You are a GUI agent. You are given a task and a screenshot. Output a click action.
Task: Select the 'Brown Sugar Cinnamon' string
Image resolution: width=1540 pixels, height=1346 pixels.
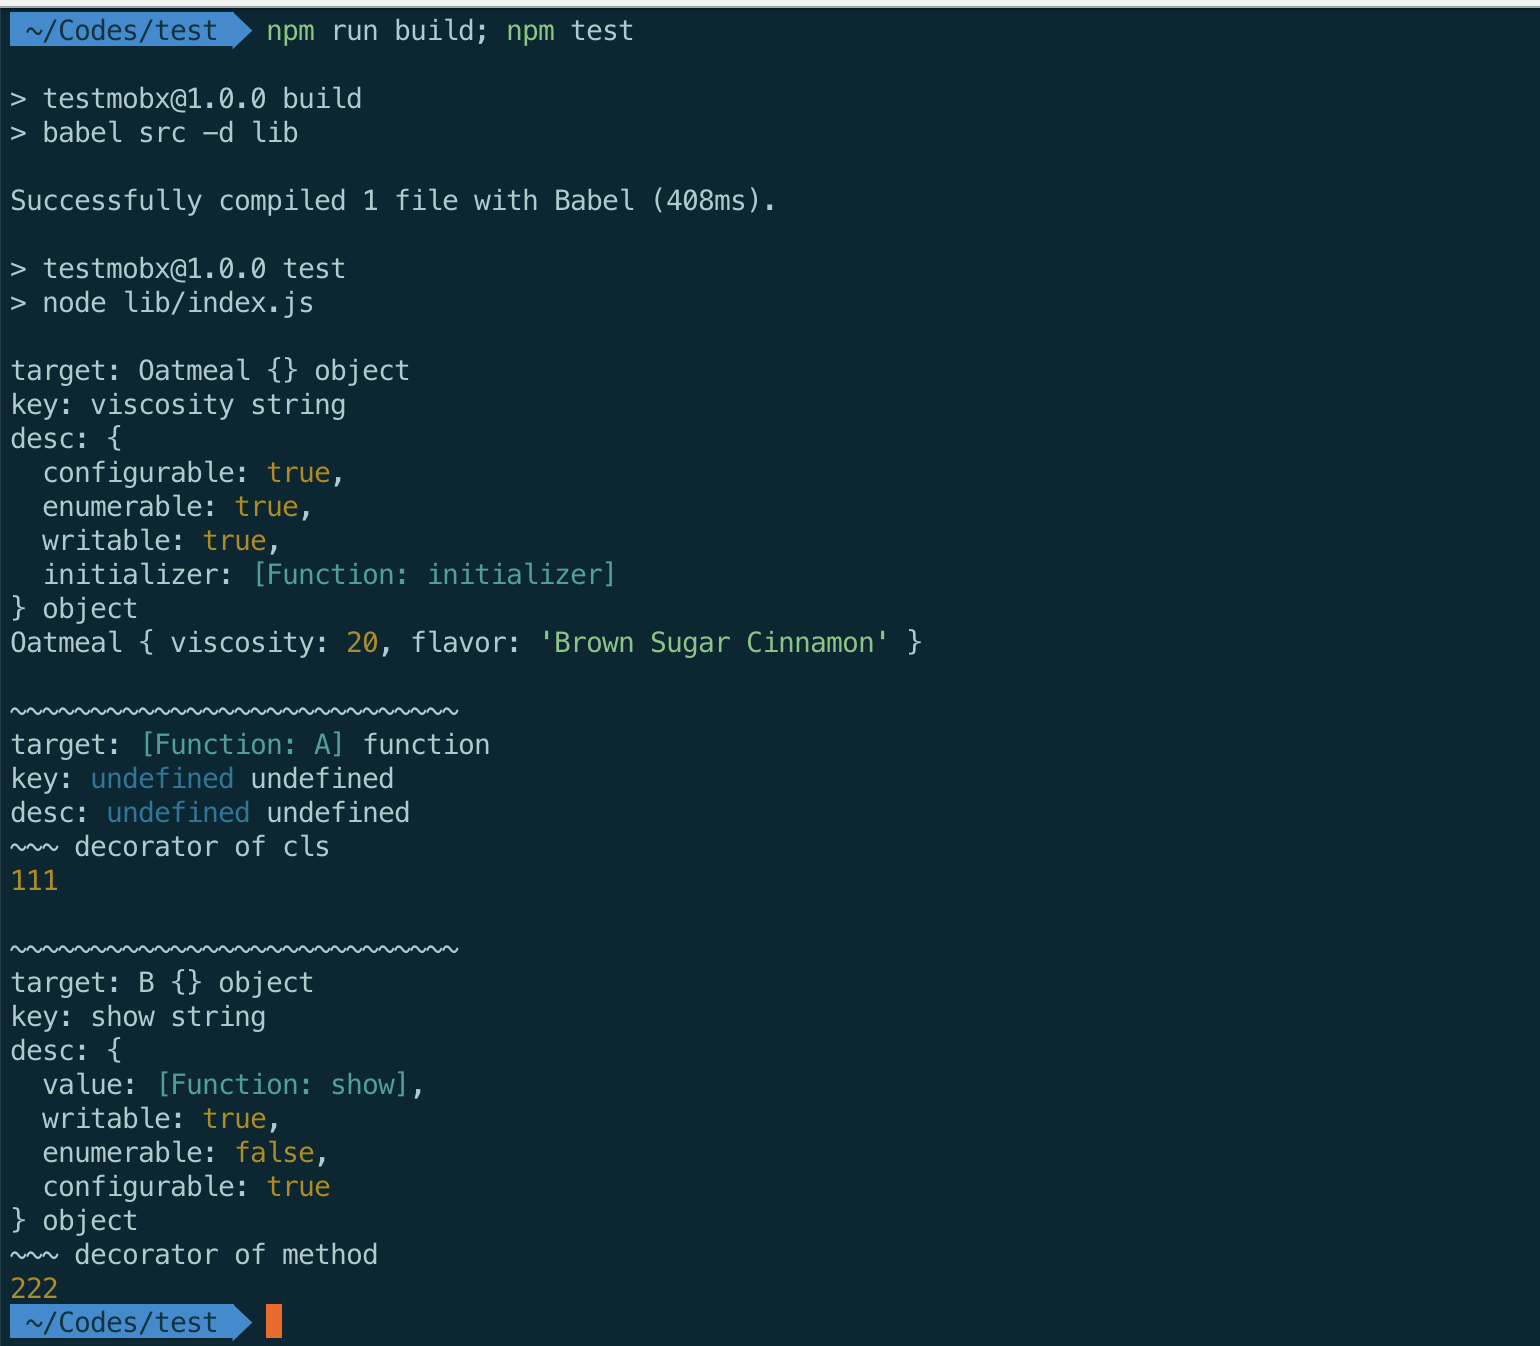coord(714,642)
